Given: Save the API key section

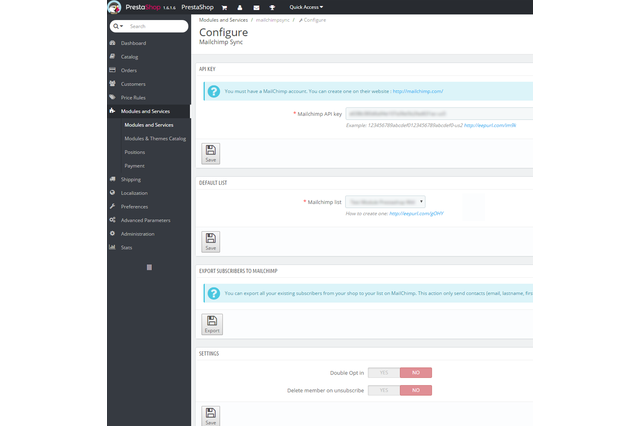Looking at the screenshot, I should (x=211, y=154).
